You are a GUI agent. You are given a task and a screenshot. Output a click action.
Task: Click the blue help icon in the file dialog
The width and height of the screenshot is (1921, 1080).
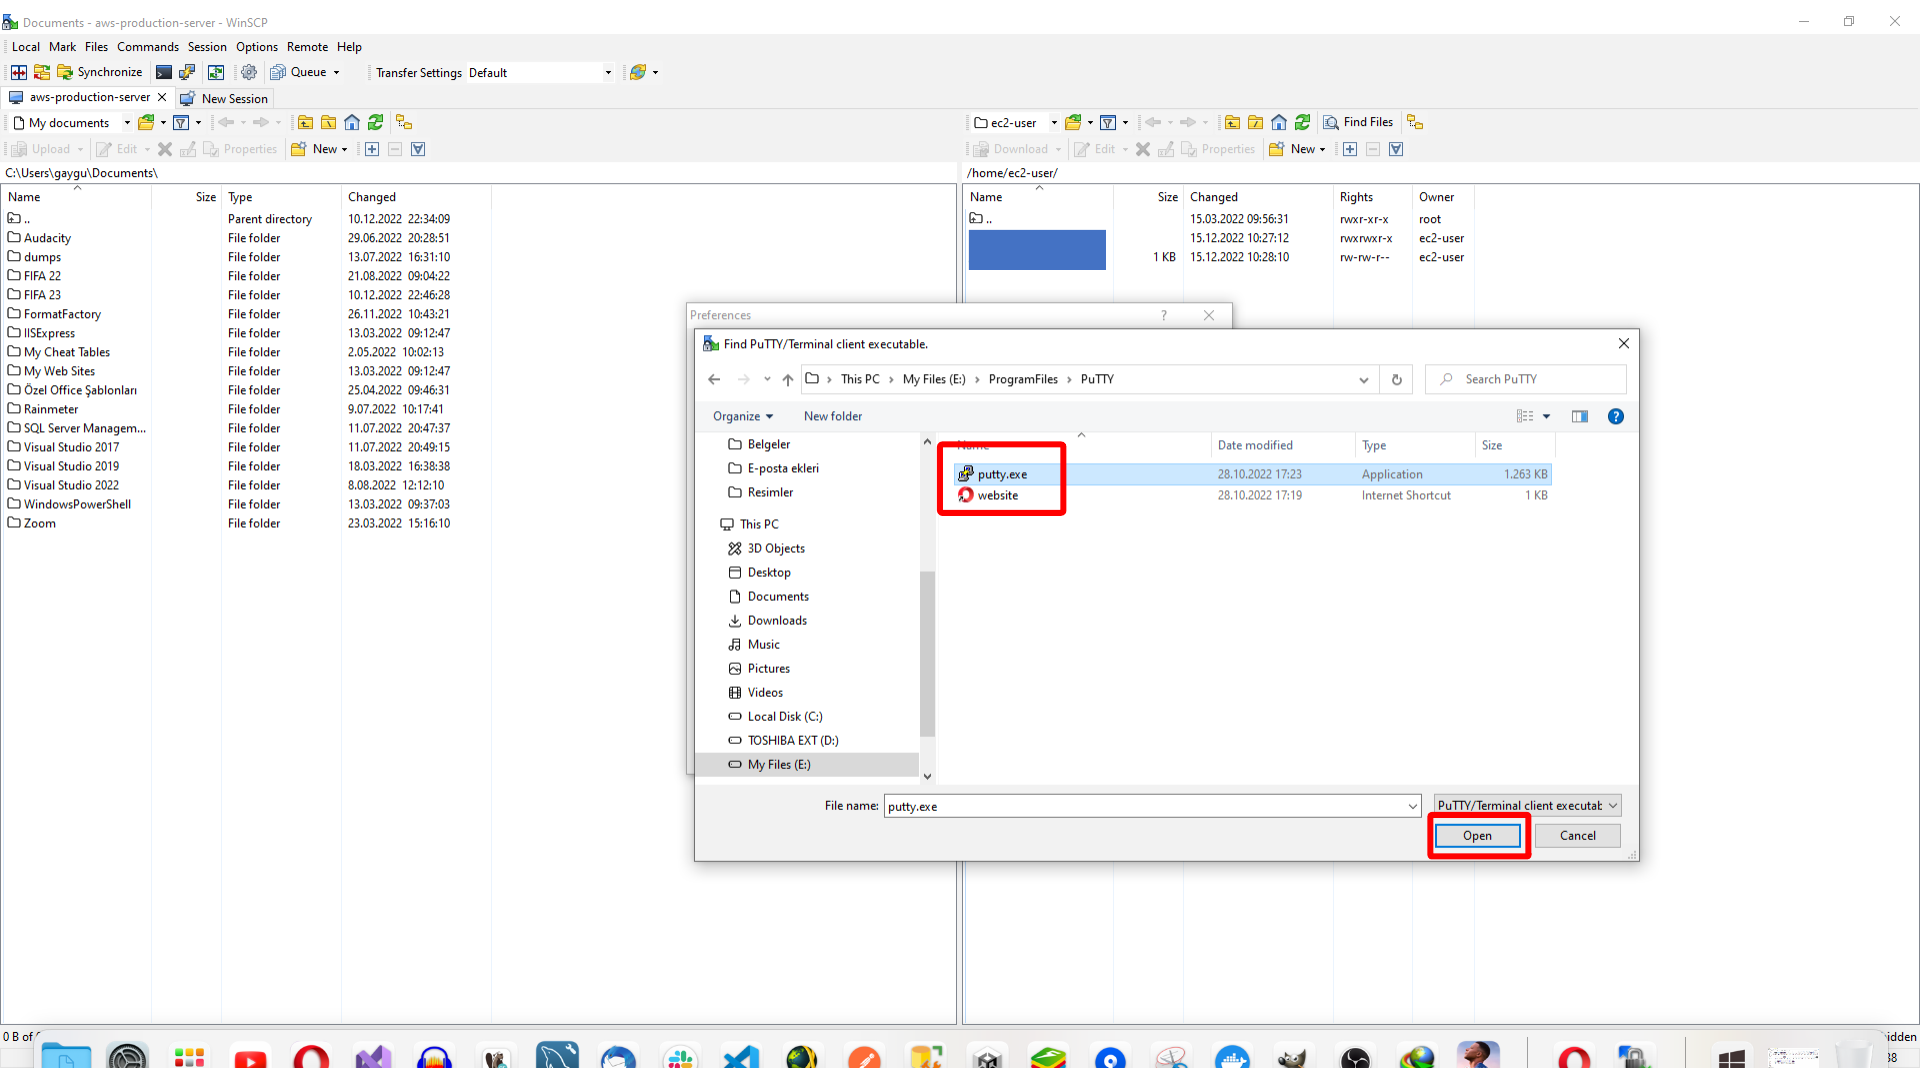pyautogui.click(x=1615, y=416)
